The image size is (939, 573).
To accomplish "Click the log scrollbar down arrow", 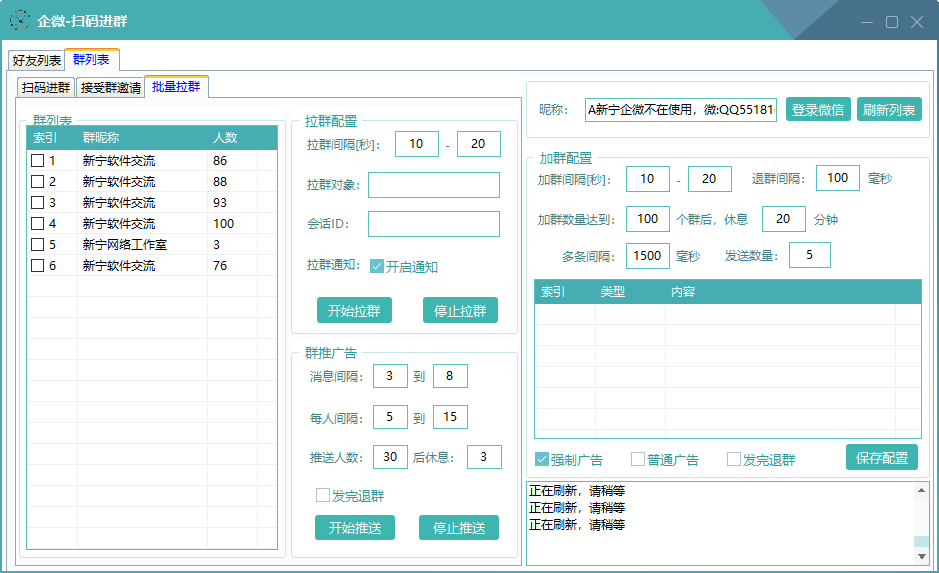I will (x=922, y=556).
